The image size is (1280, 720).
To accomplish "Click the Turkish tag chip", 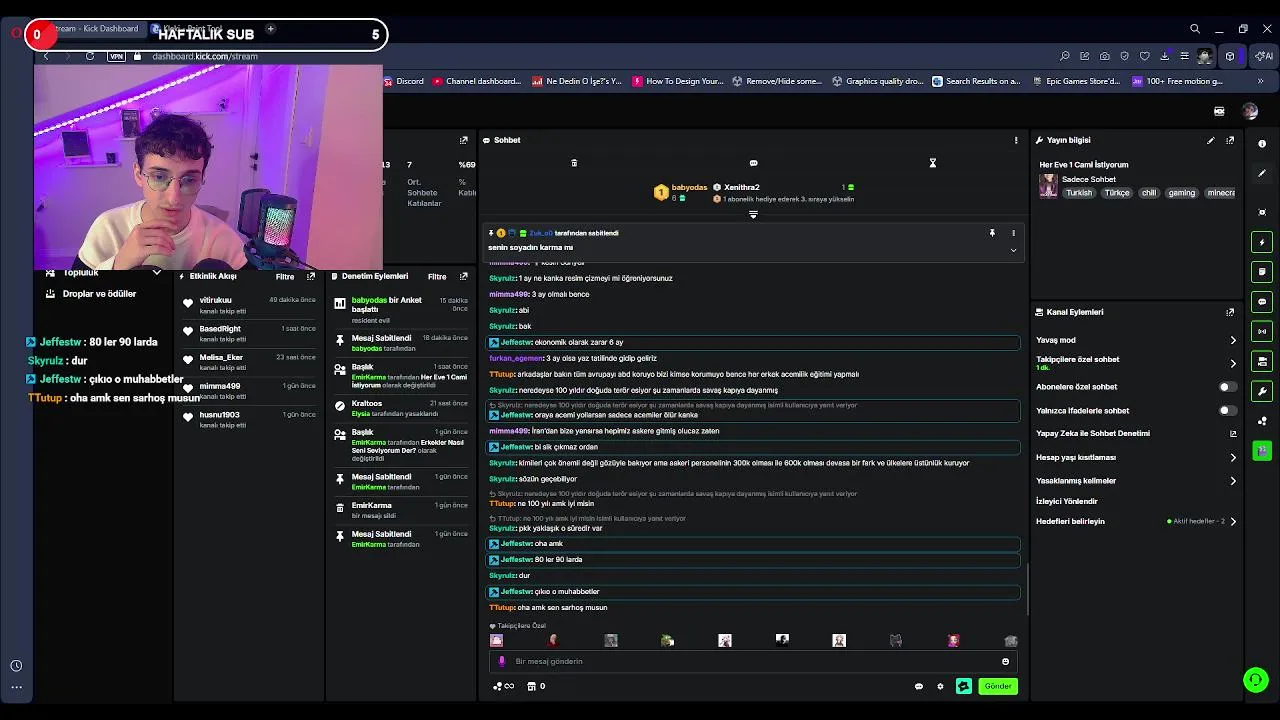I will (1079, 193).
